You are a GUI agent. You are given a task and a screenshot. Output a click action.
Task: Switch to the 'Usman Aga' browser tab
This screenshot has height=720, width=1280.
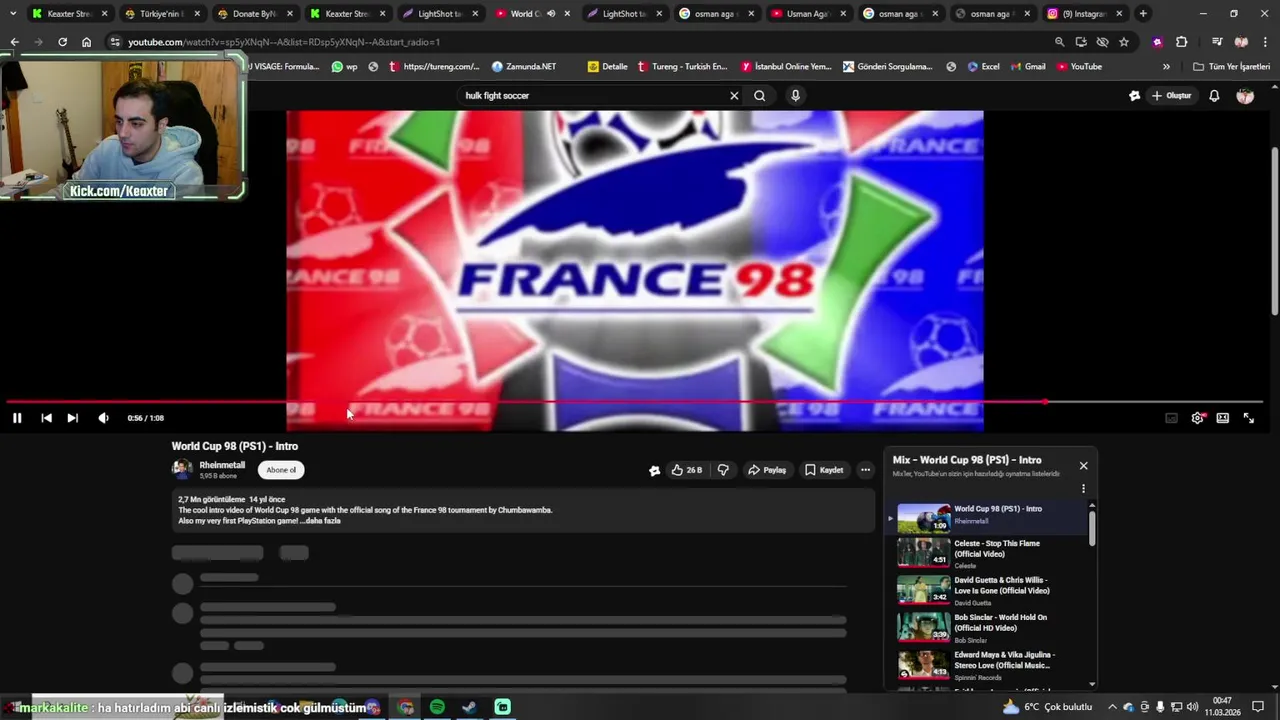pyautogui.click(x=807, y=14)
